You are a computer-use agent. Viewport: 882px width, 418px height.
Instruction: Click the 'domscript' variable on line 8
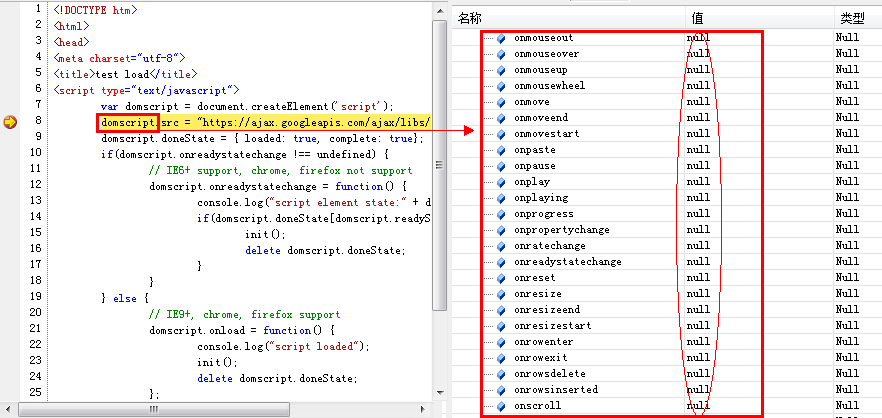128,122
